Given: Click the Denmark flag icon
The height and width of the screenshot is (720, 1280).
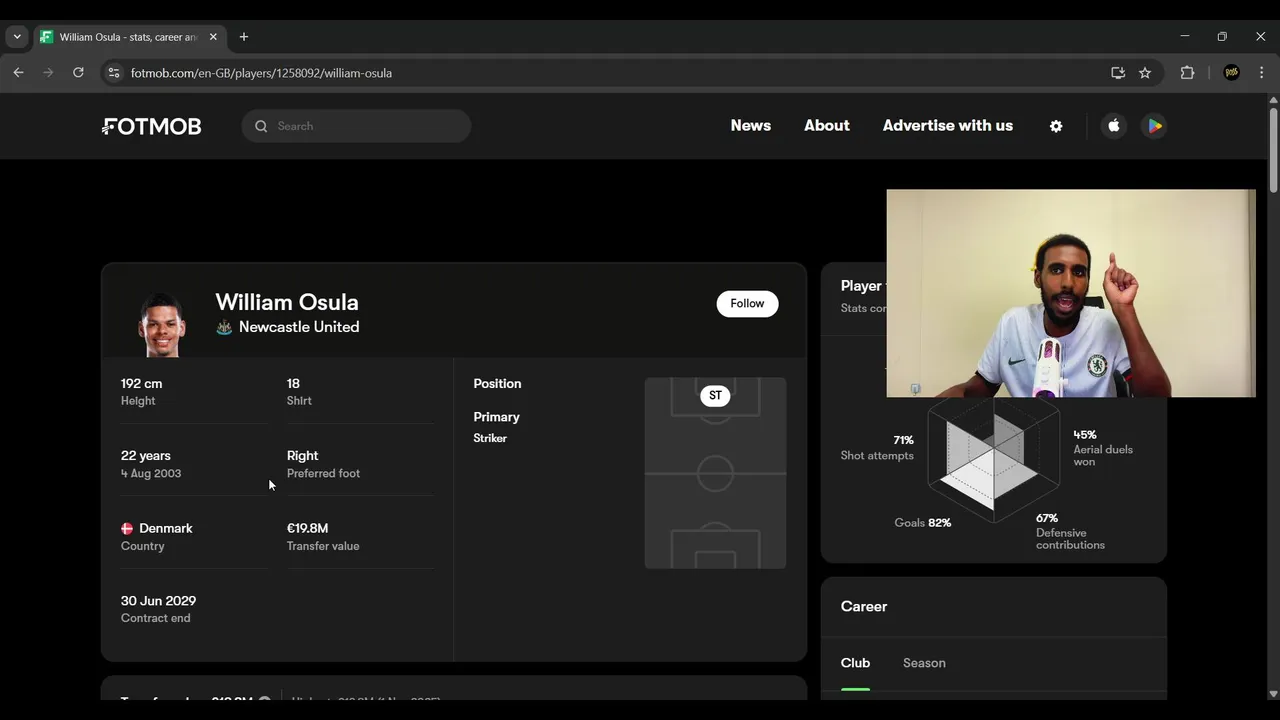Looking at the screenshot, I should click(x=127, y=528).
